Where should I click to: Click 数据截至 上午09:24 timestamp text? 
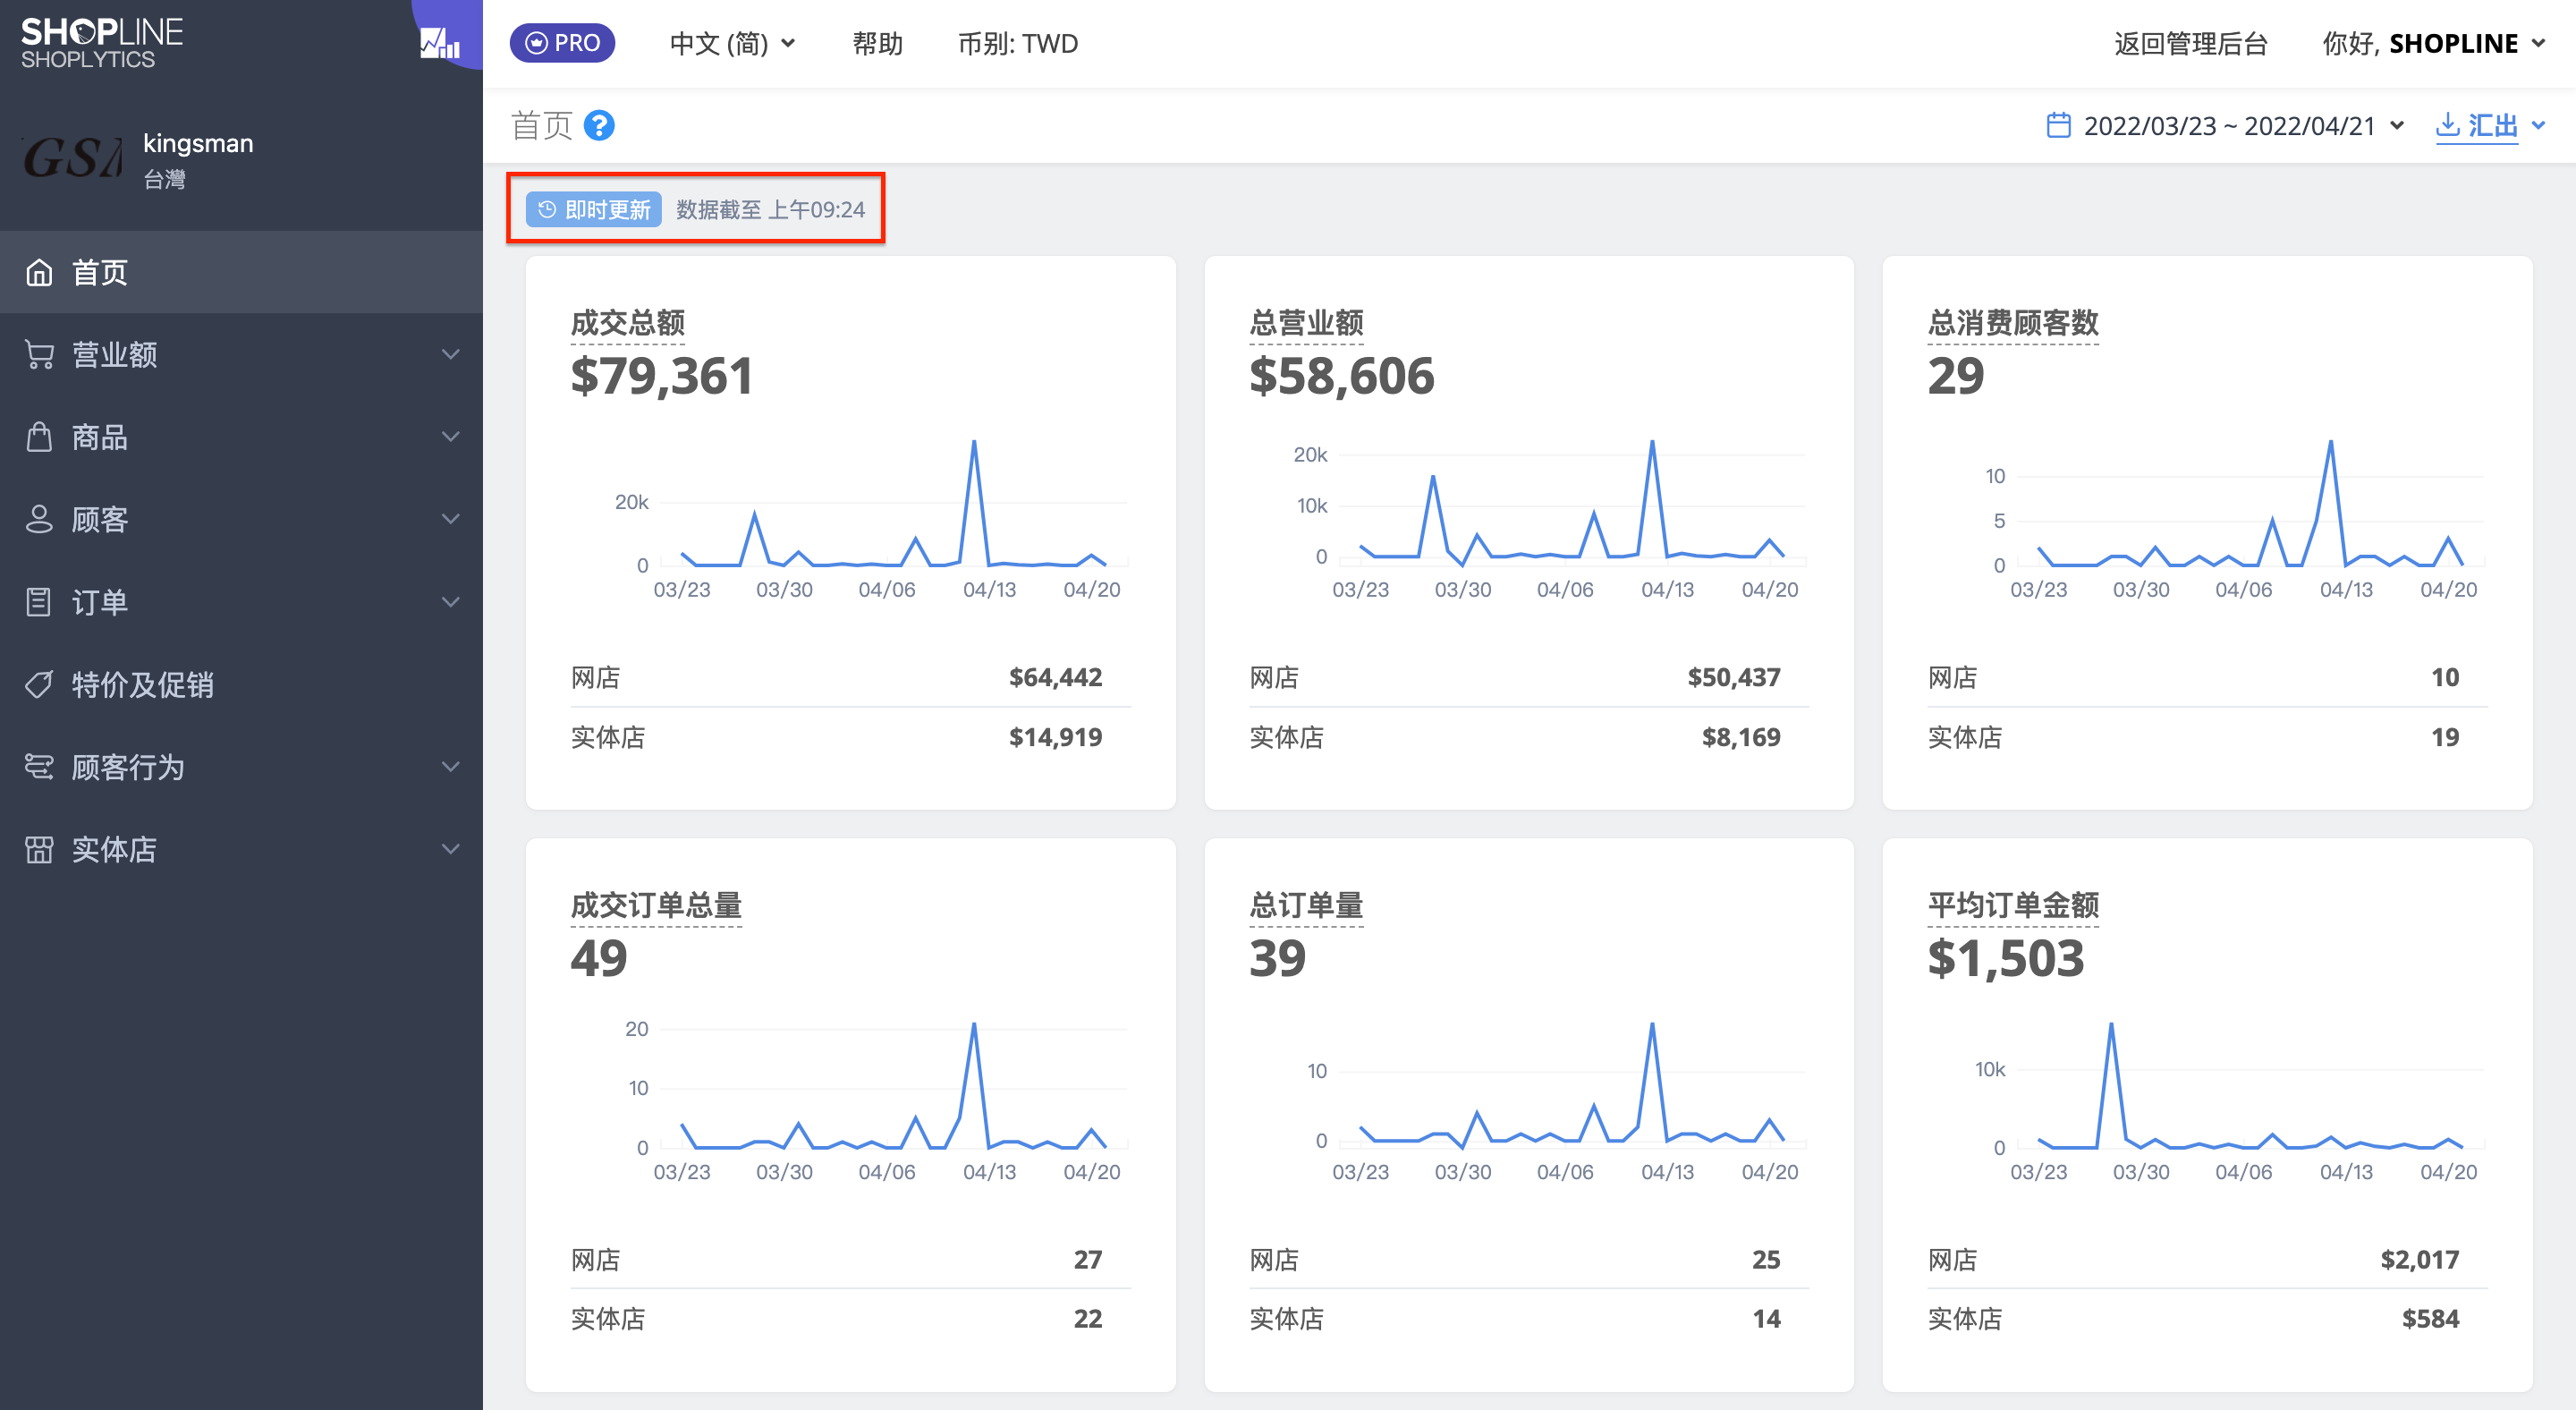coord(770,210)
